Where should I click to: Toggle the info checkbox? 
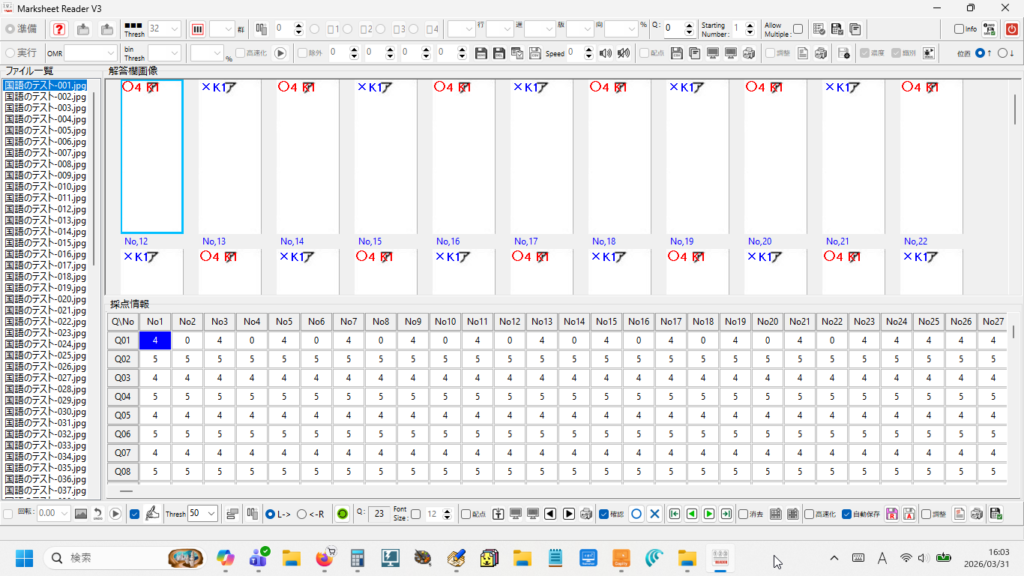pos(959,29)
